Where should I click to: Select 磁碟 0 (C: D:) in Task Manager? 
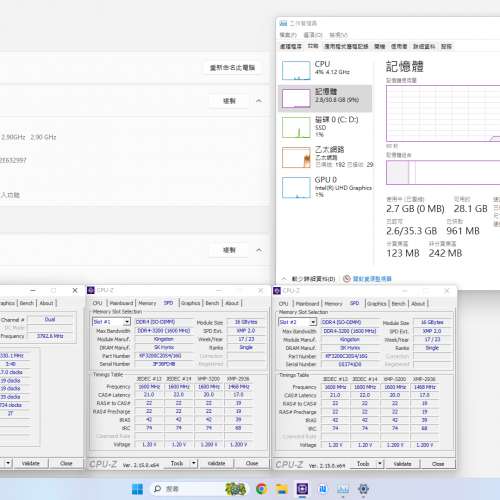325,127
